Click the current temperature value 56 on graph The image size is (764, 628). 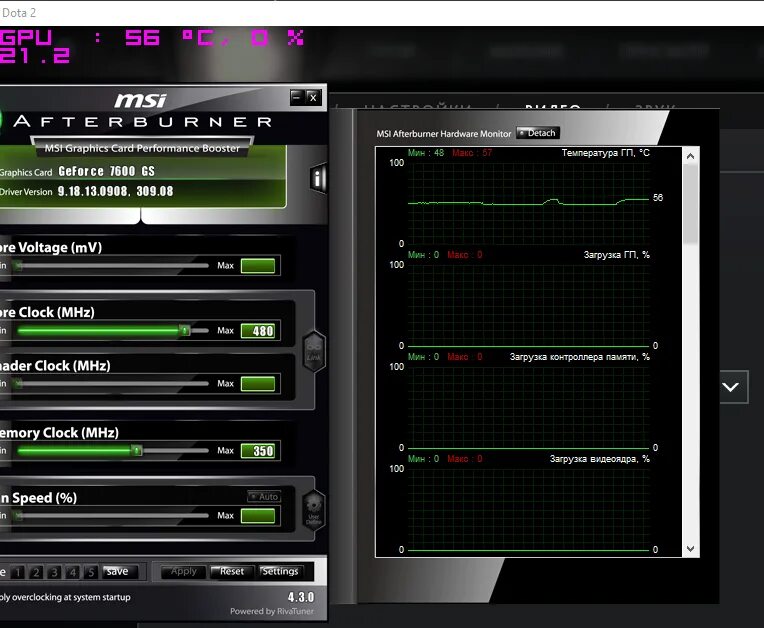[x=658, y=197]
